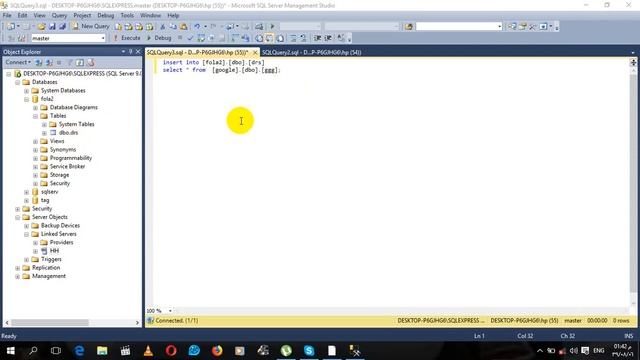Select Results to File mode
Viewport: 640px width, 360px height.
280,38
